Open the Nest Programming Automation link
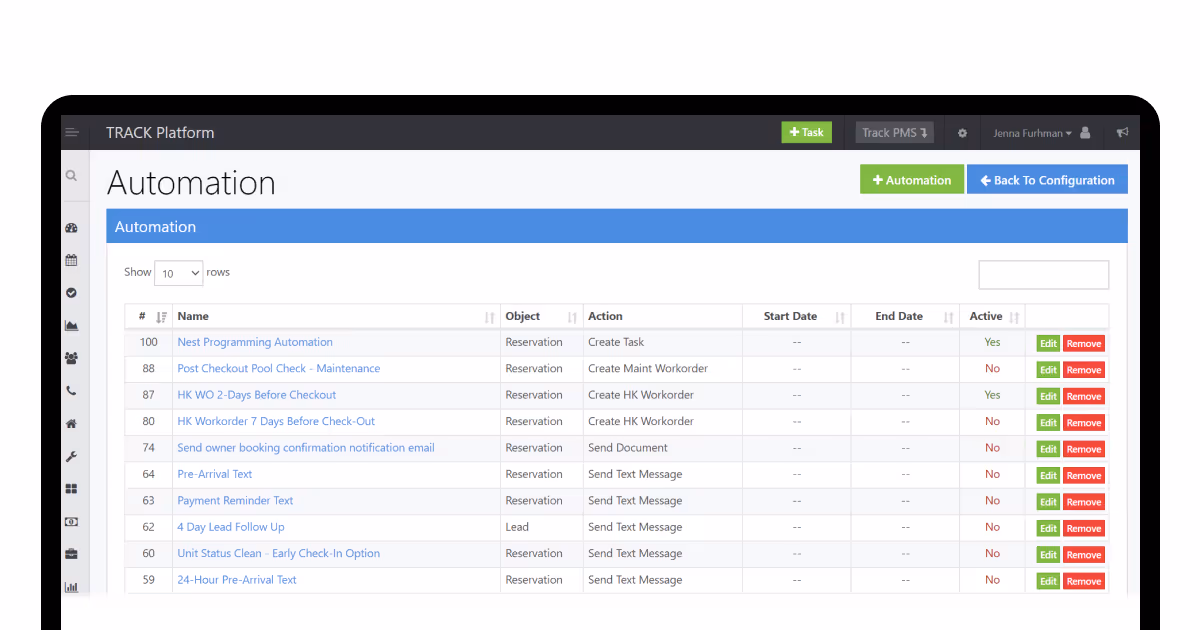 click(255, 342)
